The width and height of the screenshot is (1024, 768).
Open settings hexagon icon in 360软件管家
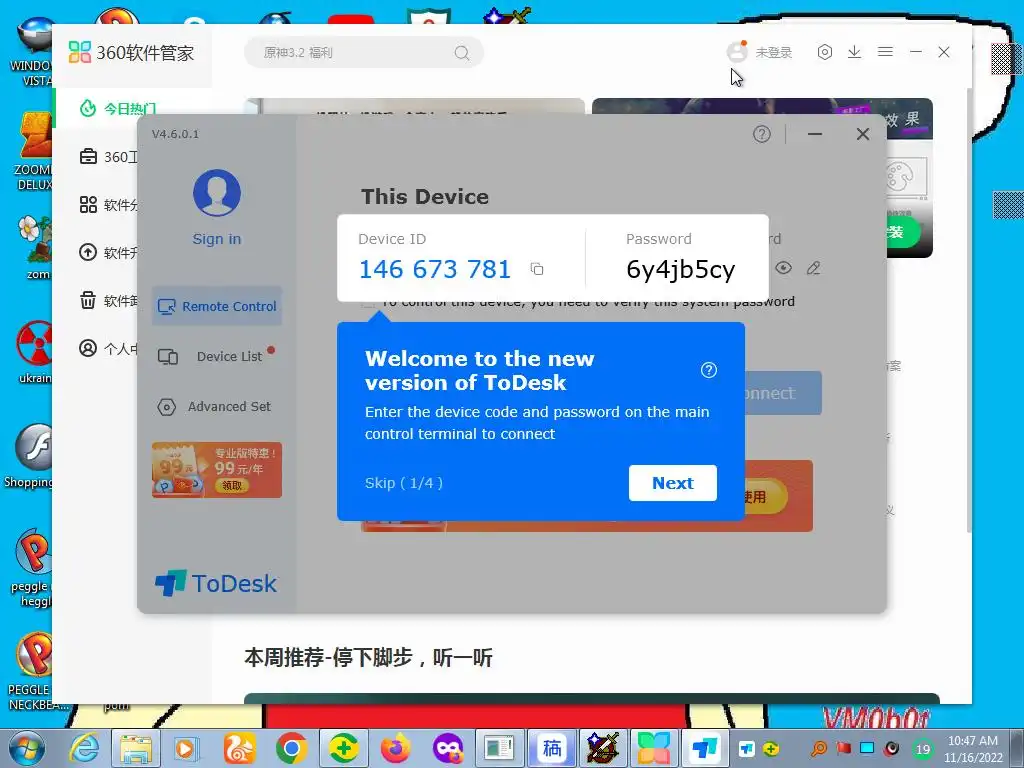pos(825,52)
